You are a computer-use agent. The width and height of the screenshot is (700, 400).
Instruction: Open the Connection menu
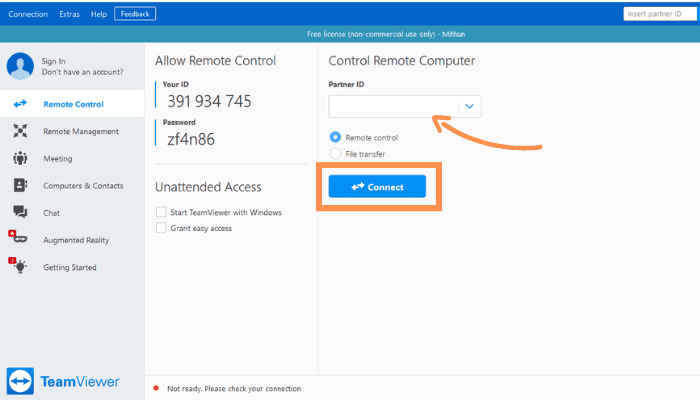point(28,14)
